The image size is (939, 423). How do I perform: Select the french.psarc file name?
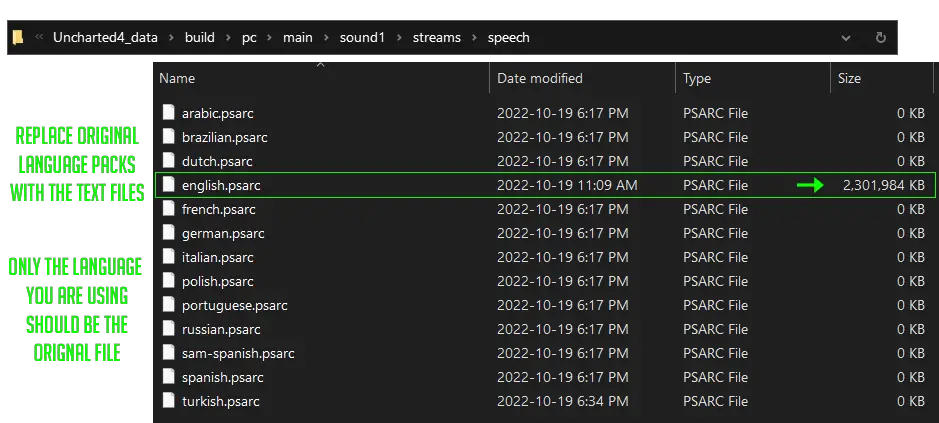(219, 209)
